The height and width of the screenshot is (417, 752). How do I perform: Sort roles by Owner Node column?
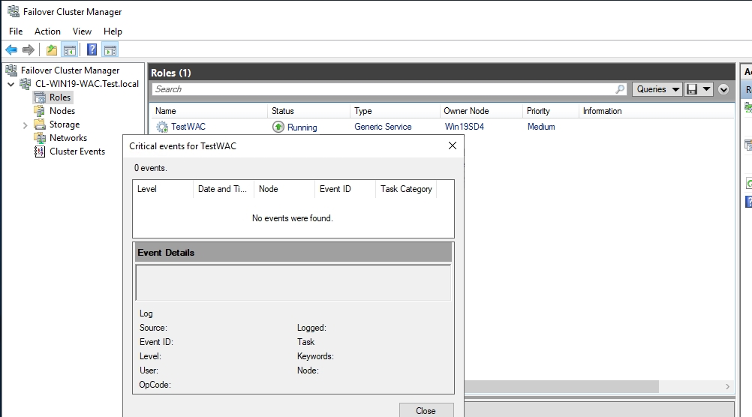(x=481, y=111)
